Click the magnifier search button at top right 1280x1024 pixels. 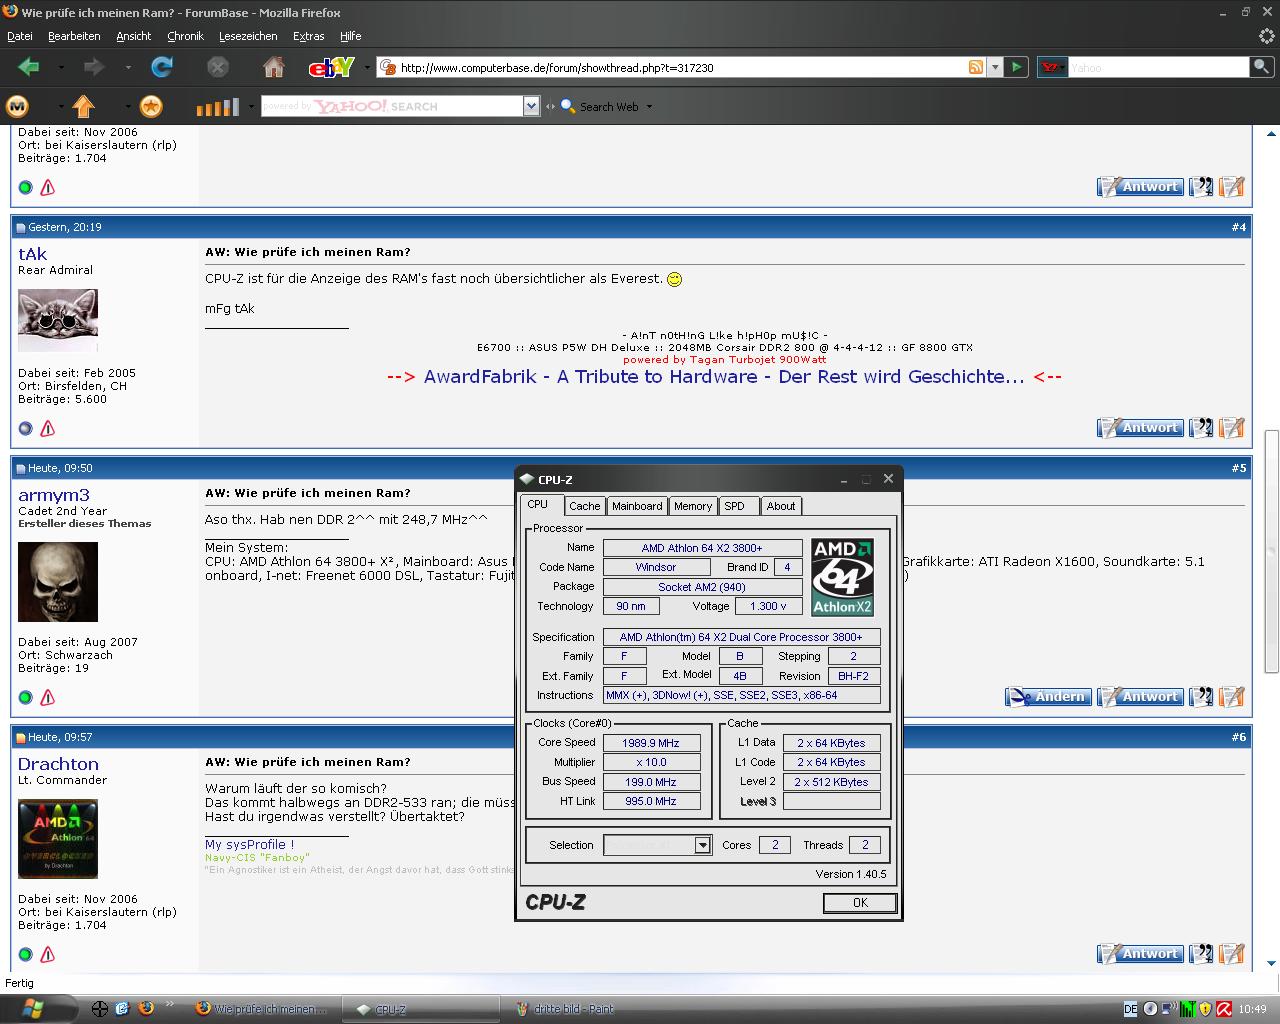point(1262,67)
